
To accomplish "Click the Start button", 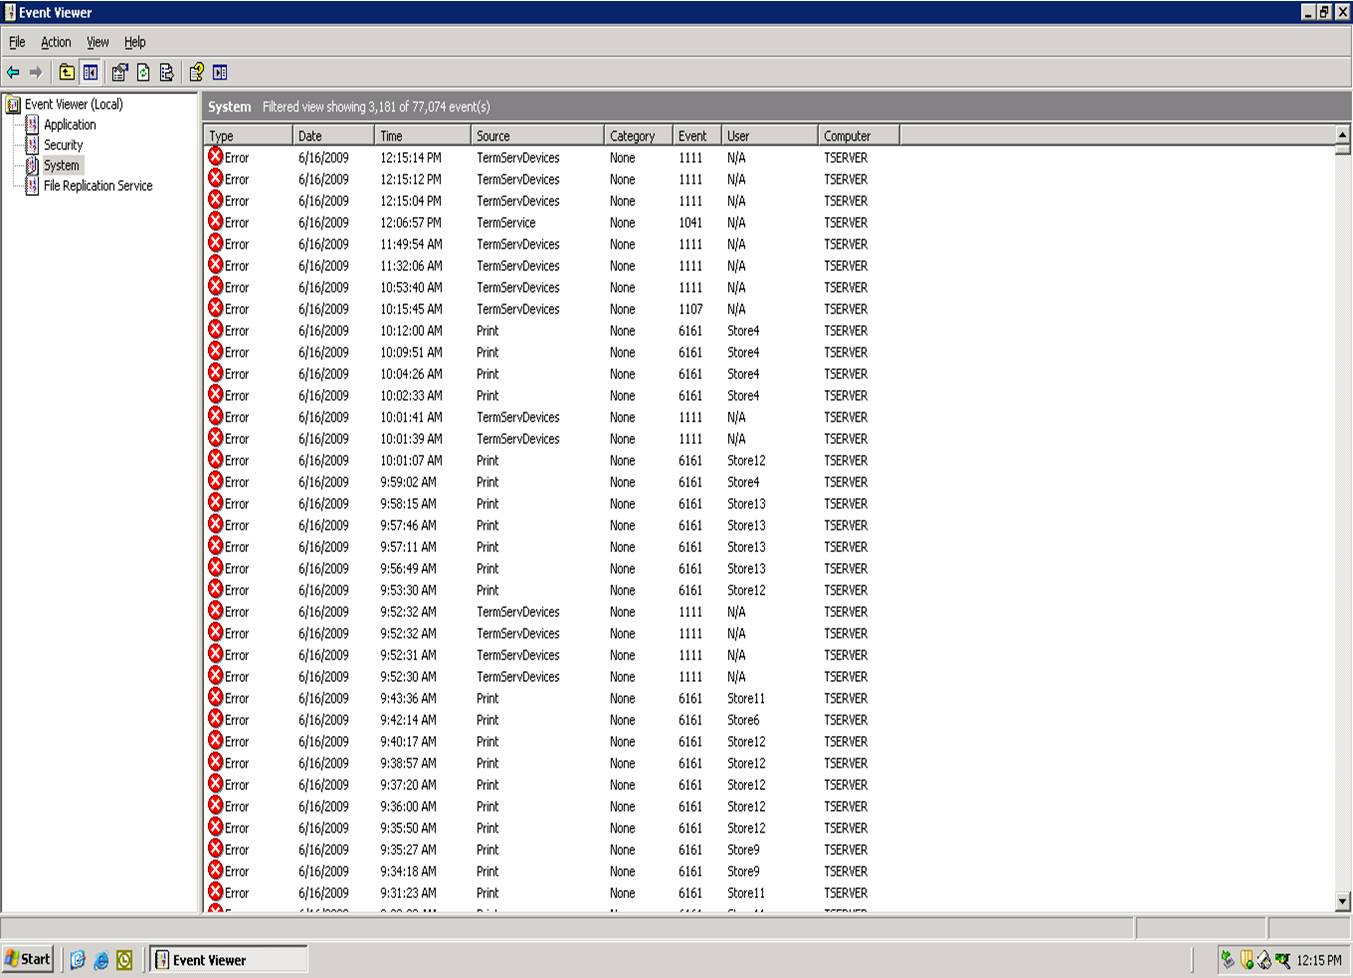I will coord(28,959).
